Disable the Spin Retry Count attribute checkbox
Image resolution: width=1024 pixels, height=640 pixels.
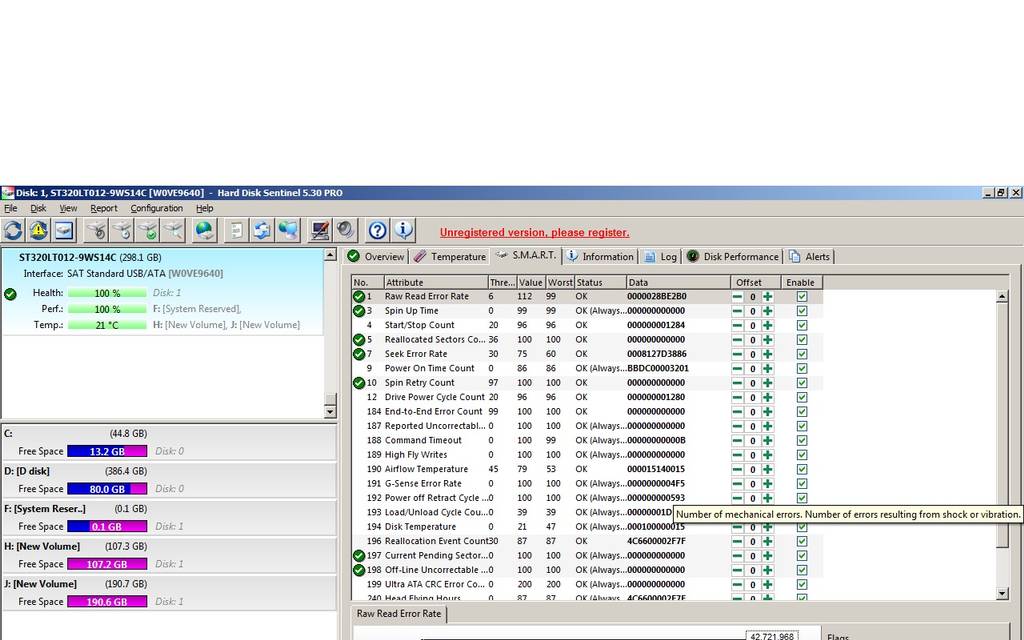coord(802,383)
